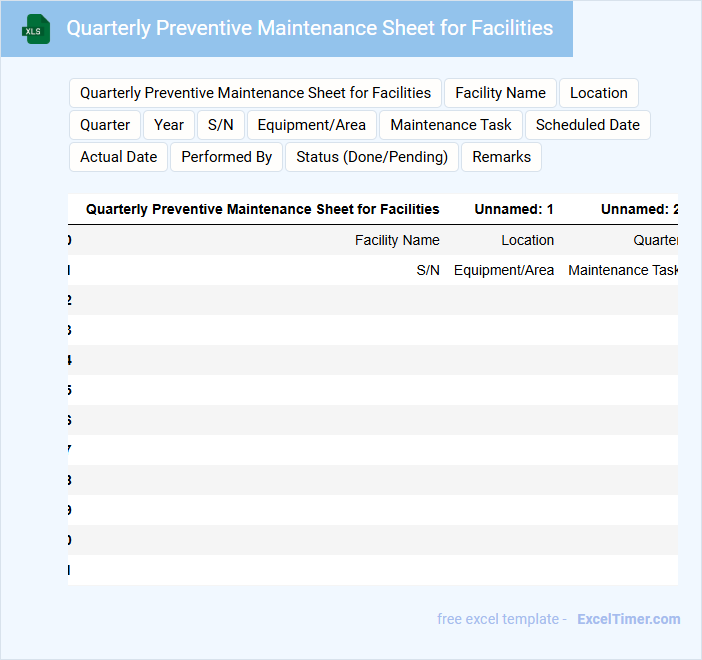The width and height of the screenshot is (702, 660).
Task: Click the Year tag
Action: 169,125
